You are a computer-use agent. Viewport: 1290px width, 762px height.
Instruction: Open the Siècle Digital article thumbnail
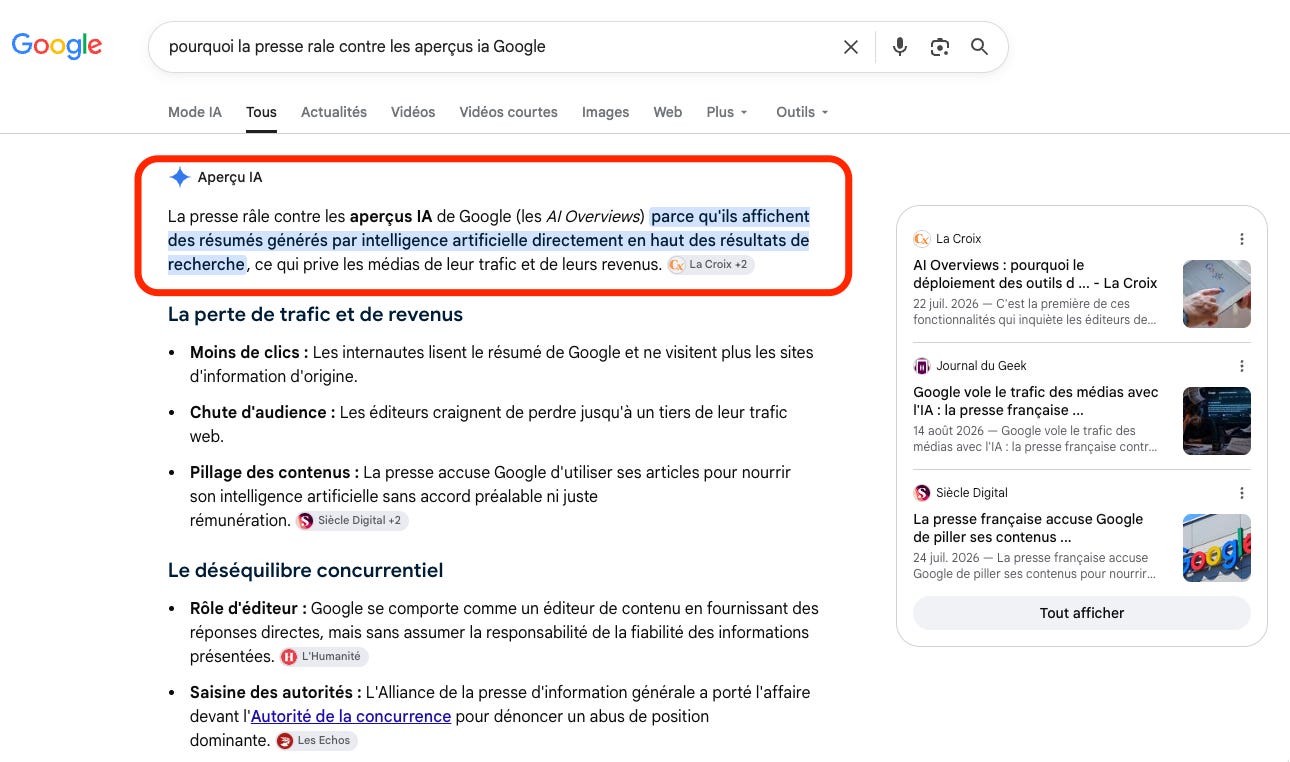tap(1217, 548)
